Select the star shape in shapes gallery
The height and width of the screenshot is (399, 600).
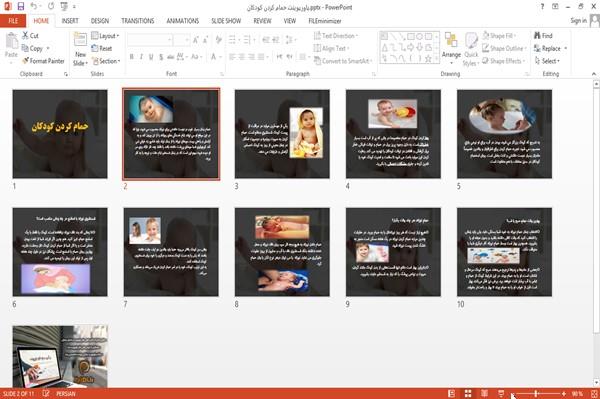428,59
